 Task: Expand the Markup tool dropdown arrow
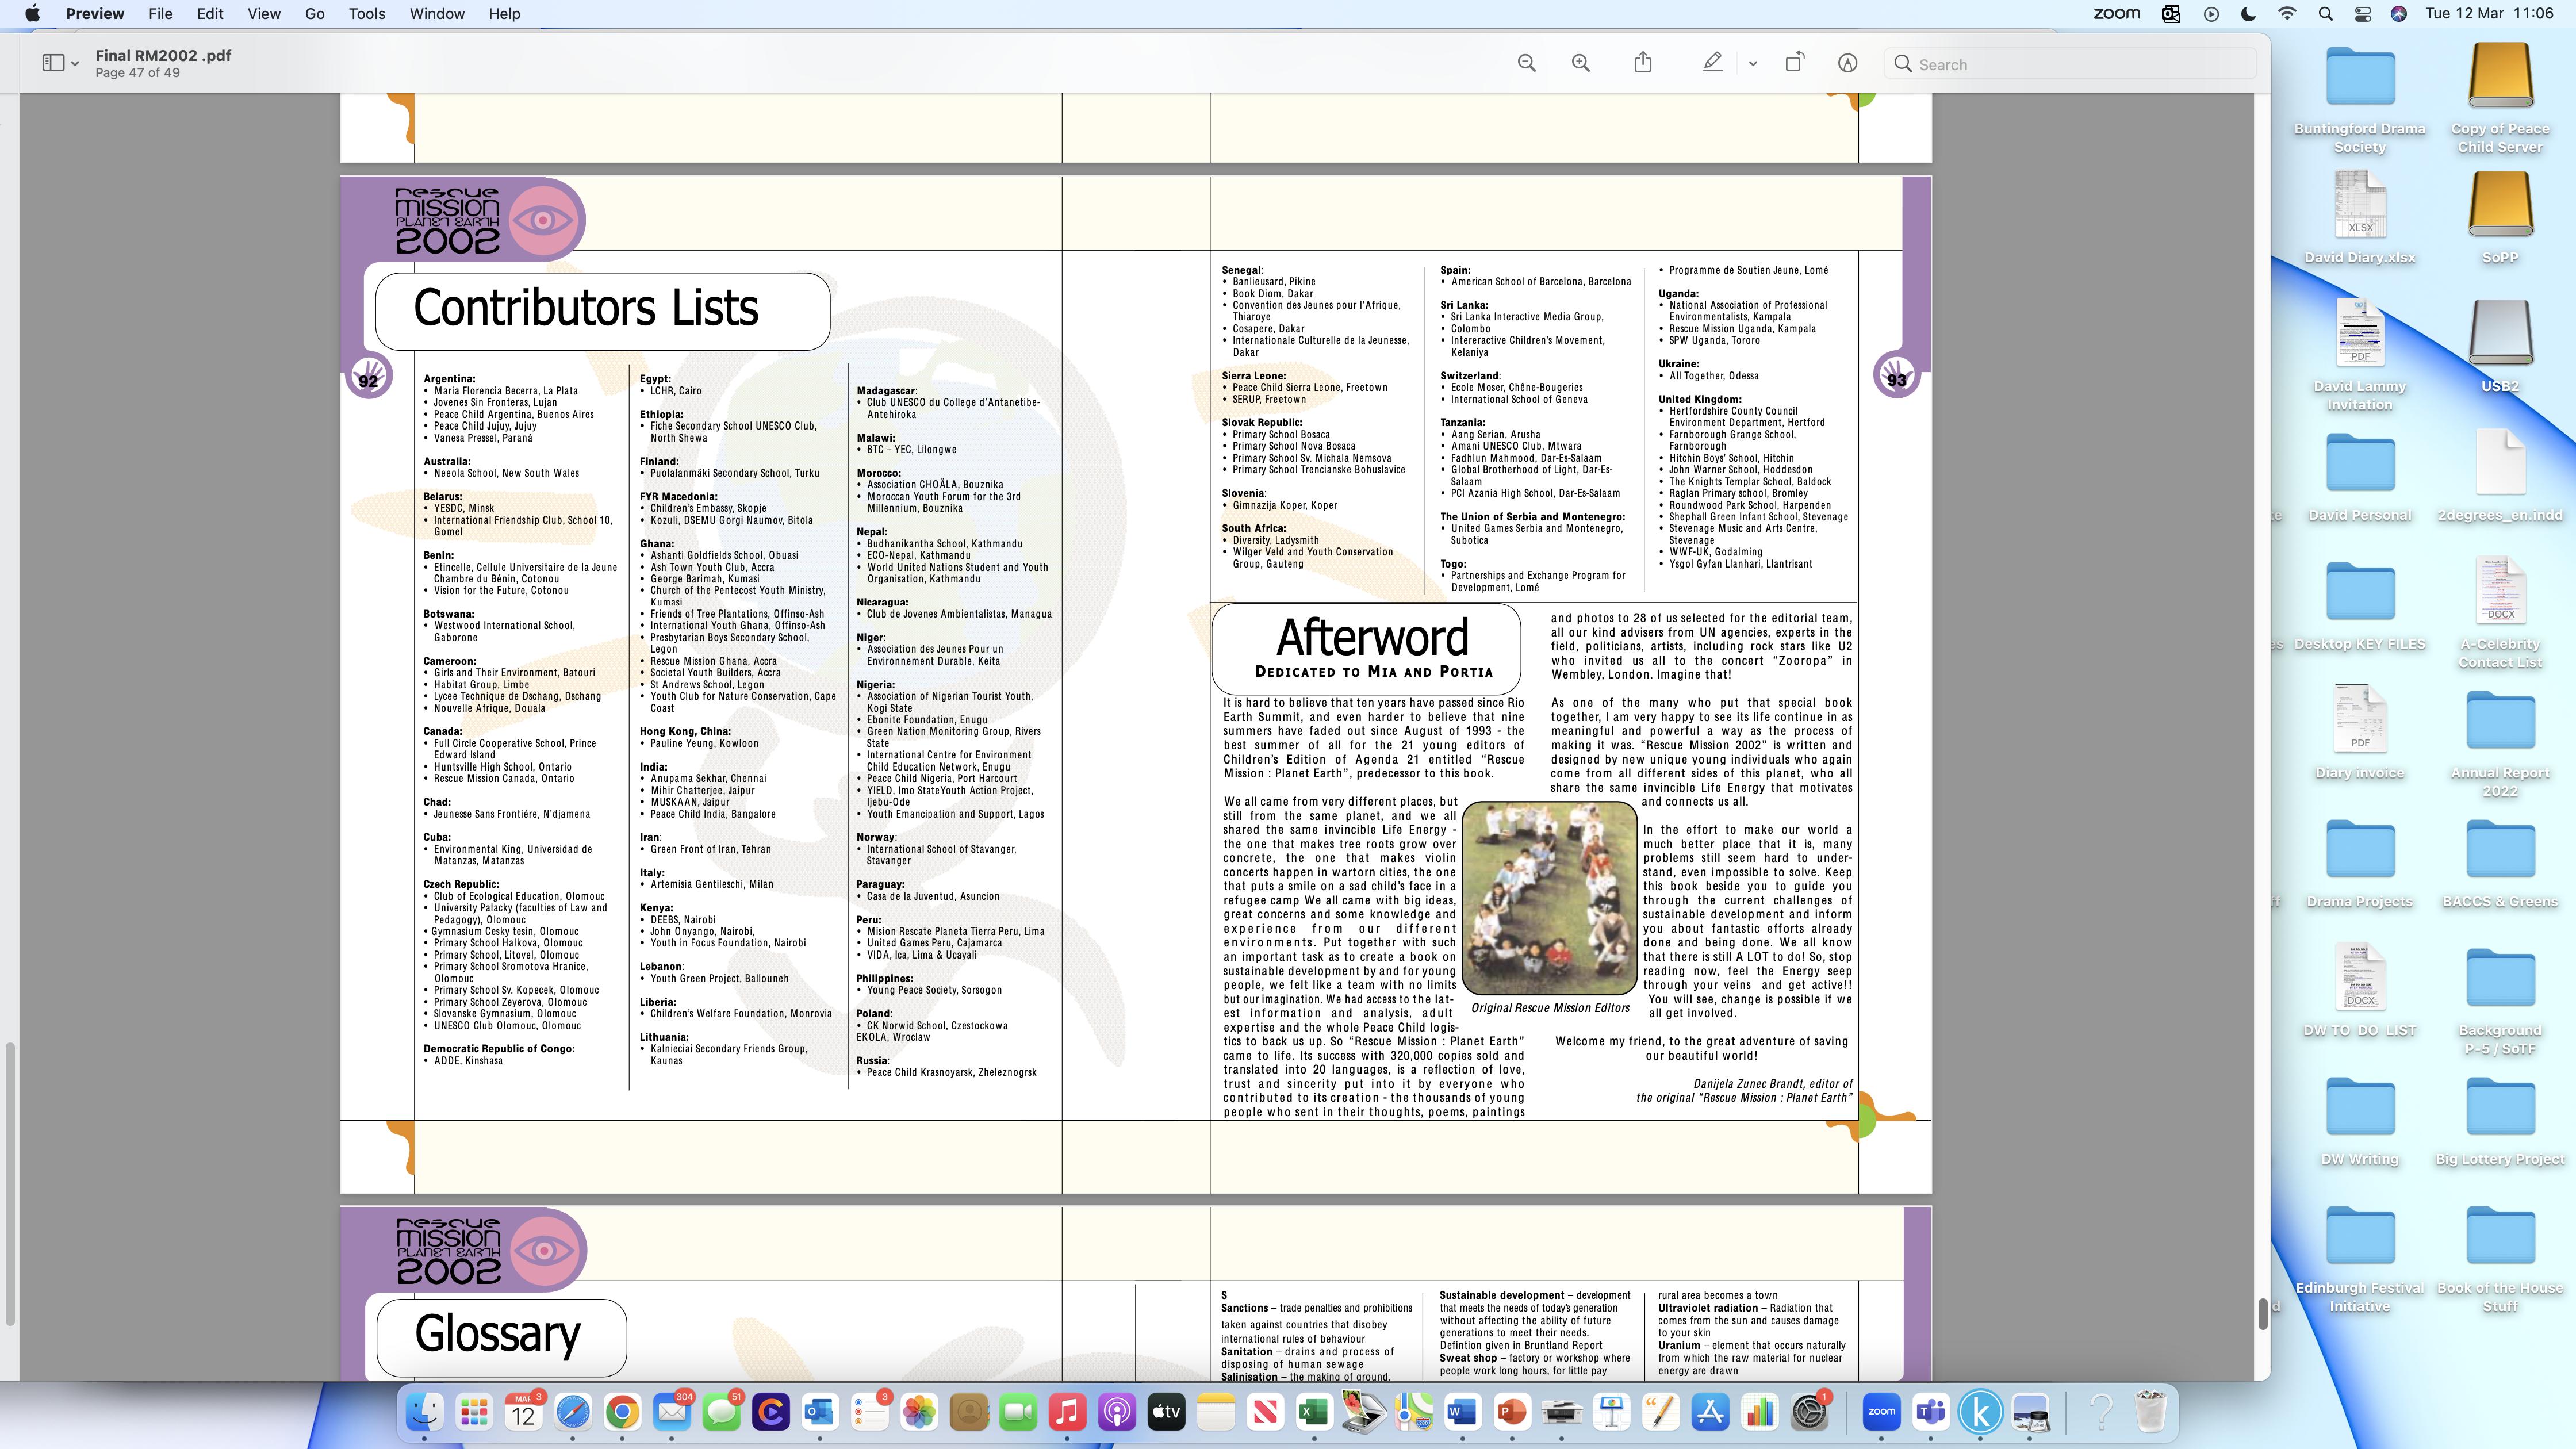pos(1752,64)
